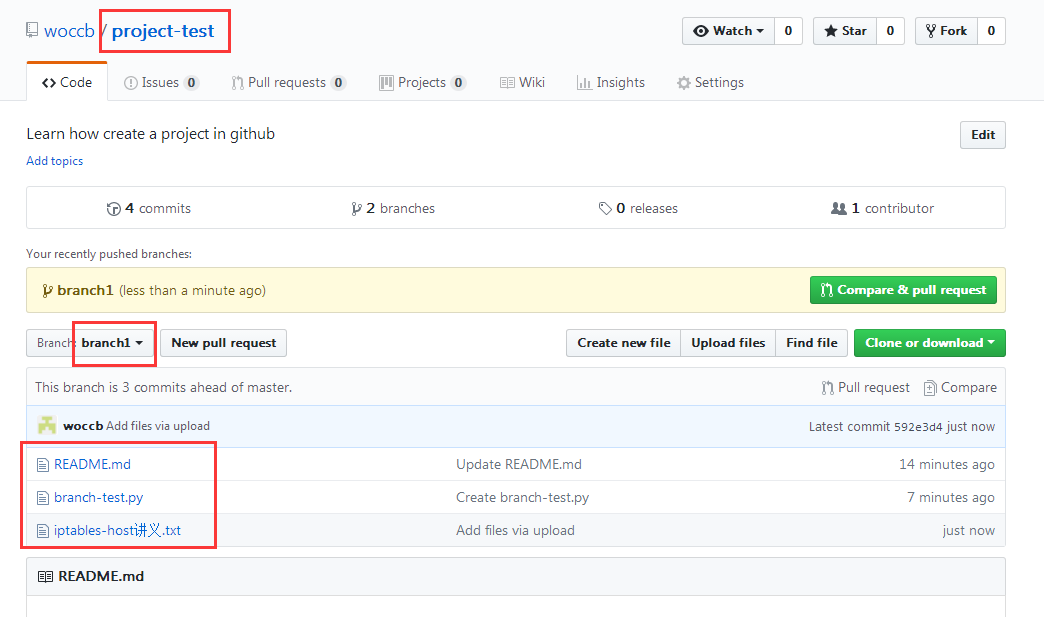Open branch1 in recently pushed banner
Image resolution: width=1044 pixels, height=617 pixels.
[85, 290]
